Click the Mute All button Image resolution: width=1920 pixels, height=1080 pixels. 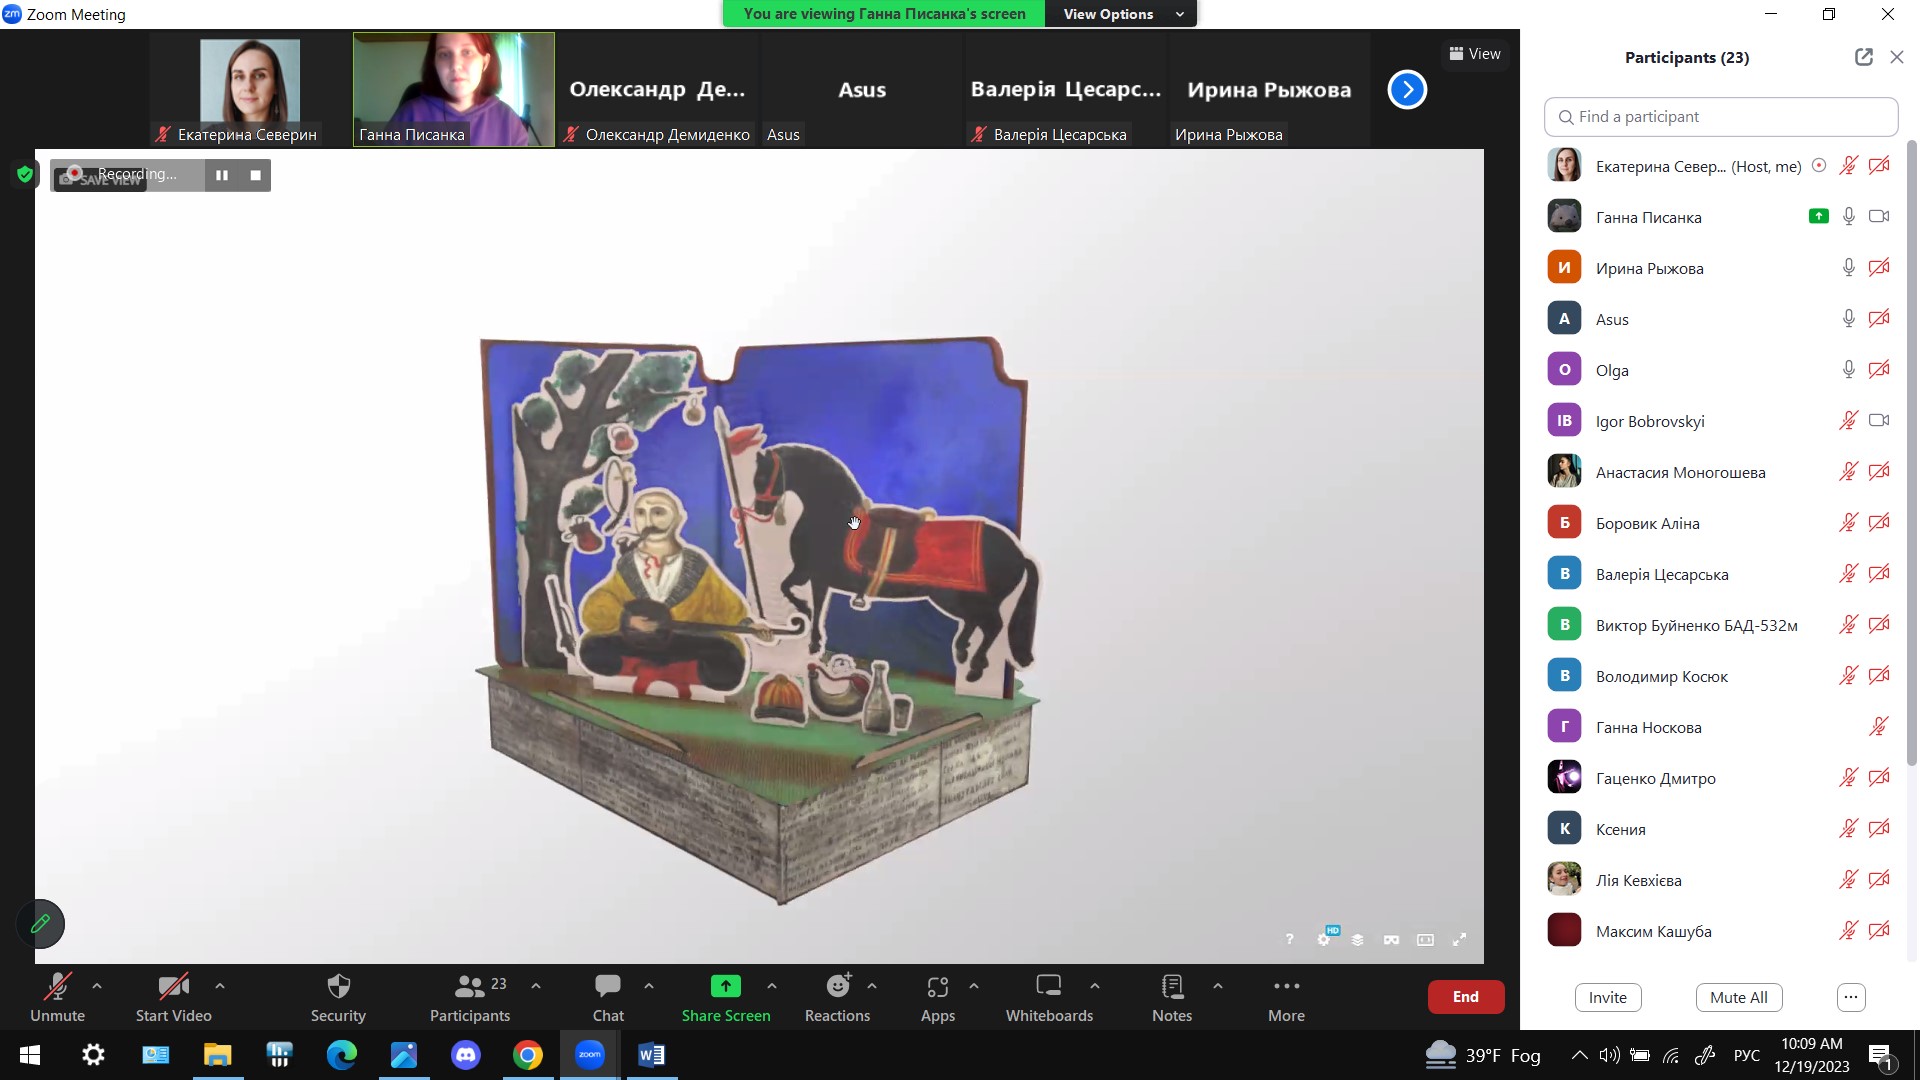tap(1738, 997)
